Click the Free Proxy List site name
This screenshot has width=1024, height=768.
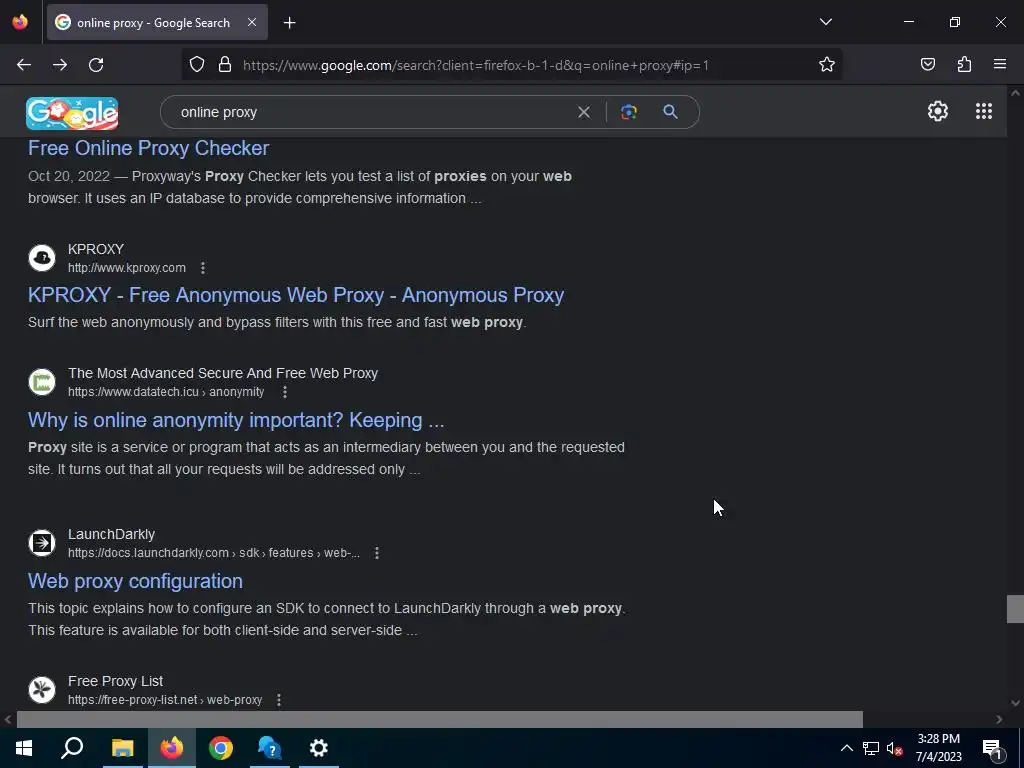pos(116,681)
